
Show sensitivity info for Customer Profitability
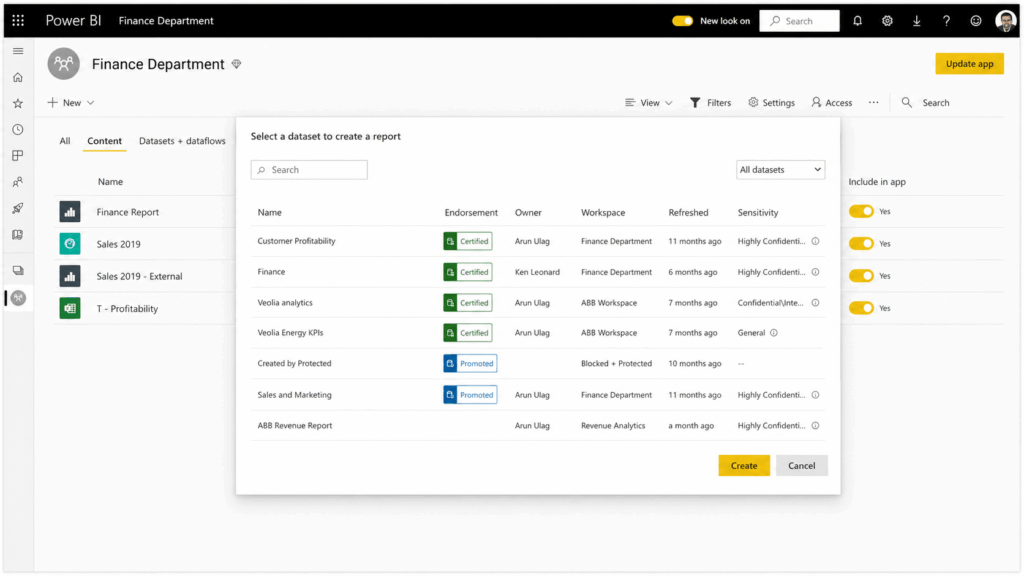click(816, 241)
